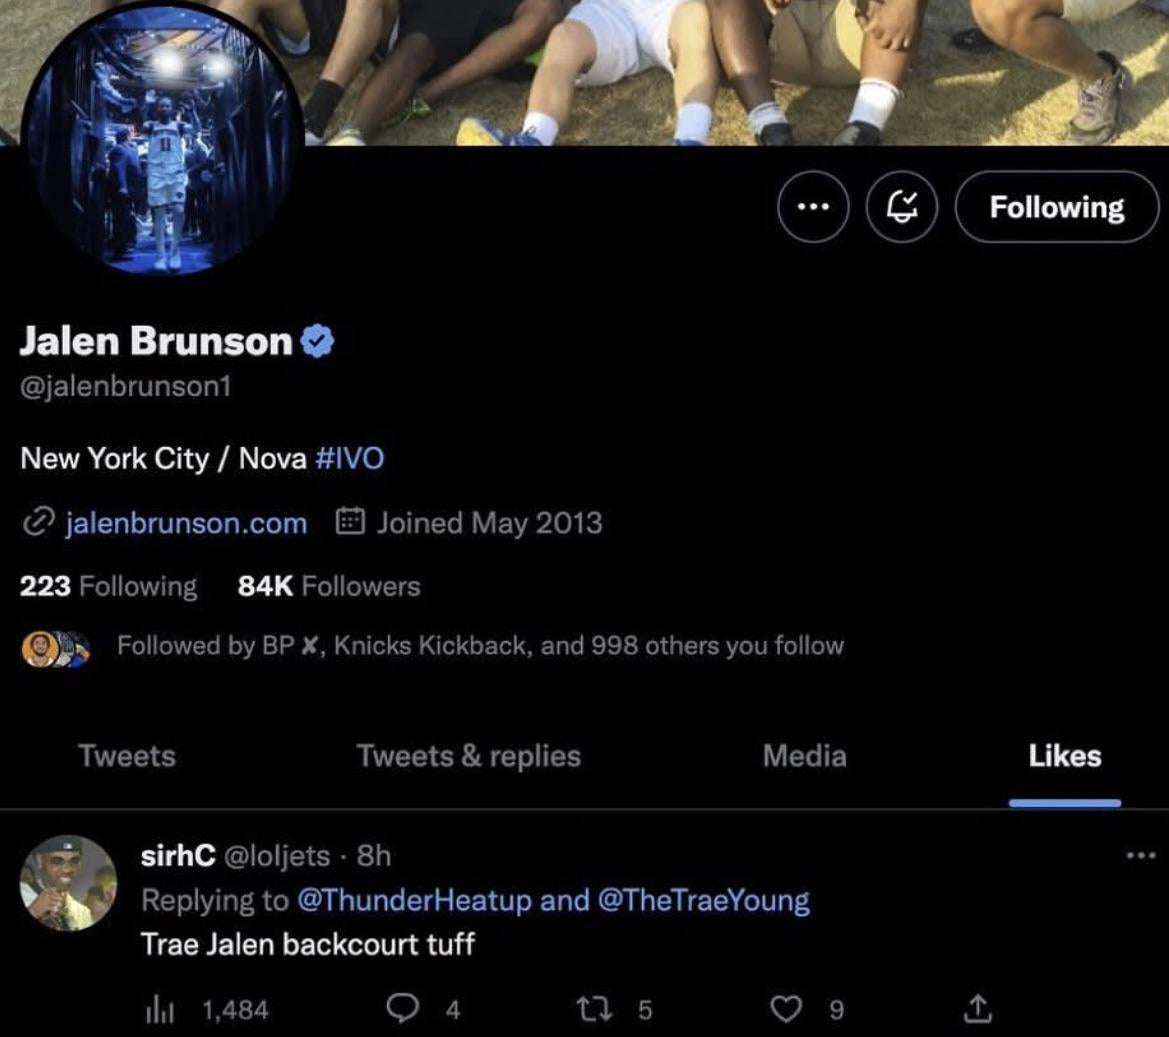View the 223 Following list
Screen dimensions: 1169x1037
pos(109,586)
